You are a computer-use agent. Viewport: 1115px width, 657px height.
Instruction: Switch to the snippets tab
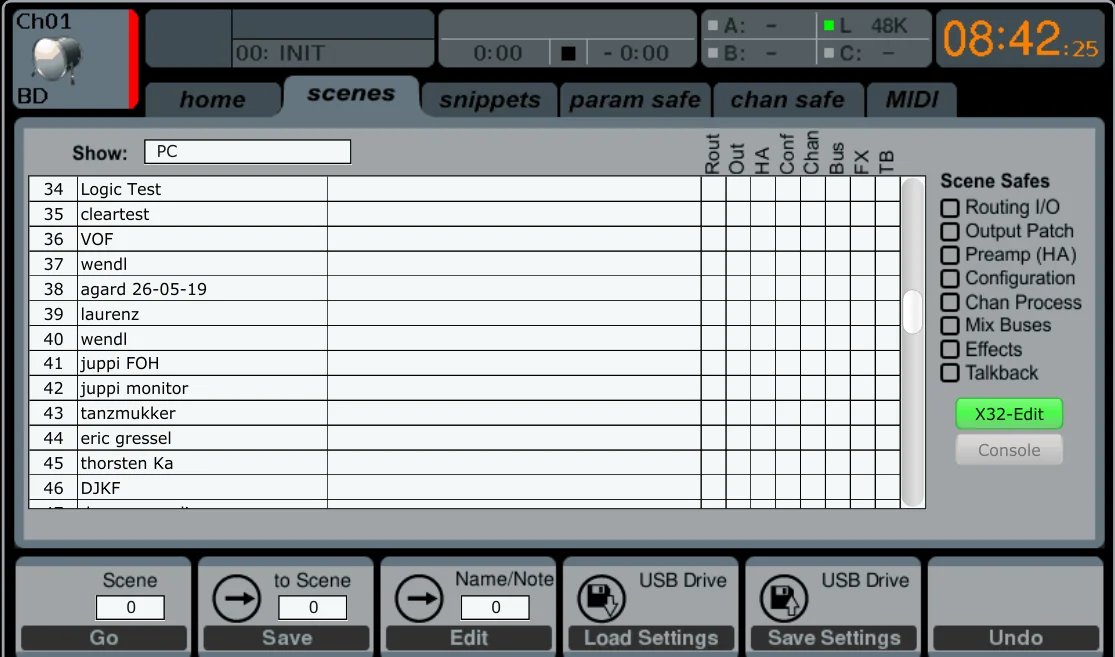point(490,100)
